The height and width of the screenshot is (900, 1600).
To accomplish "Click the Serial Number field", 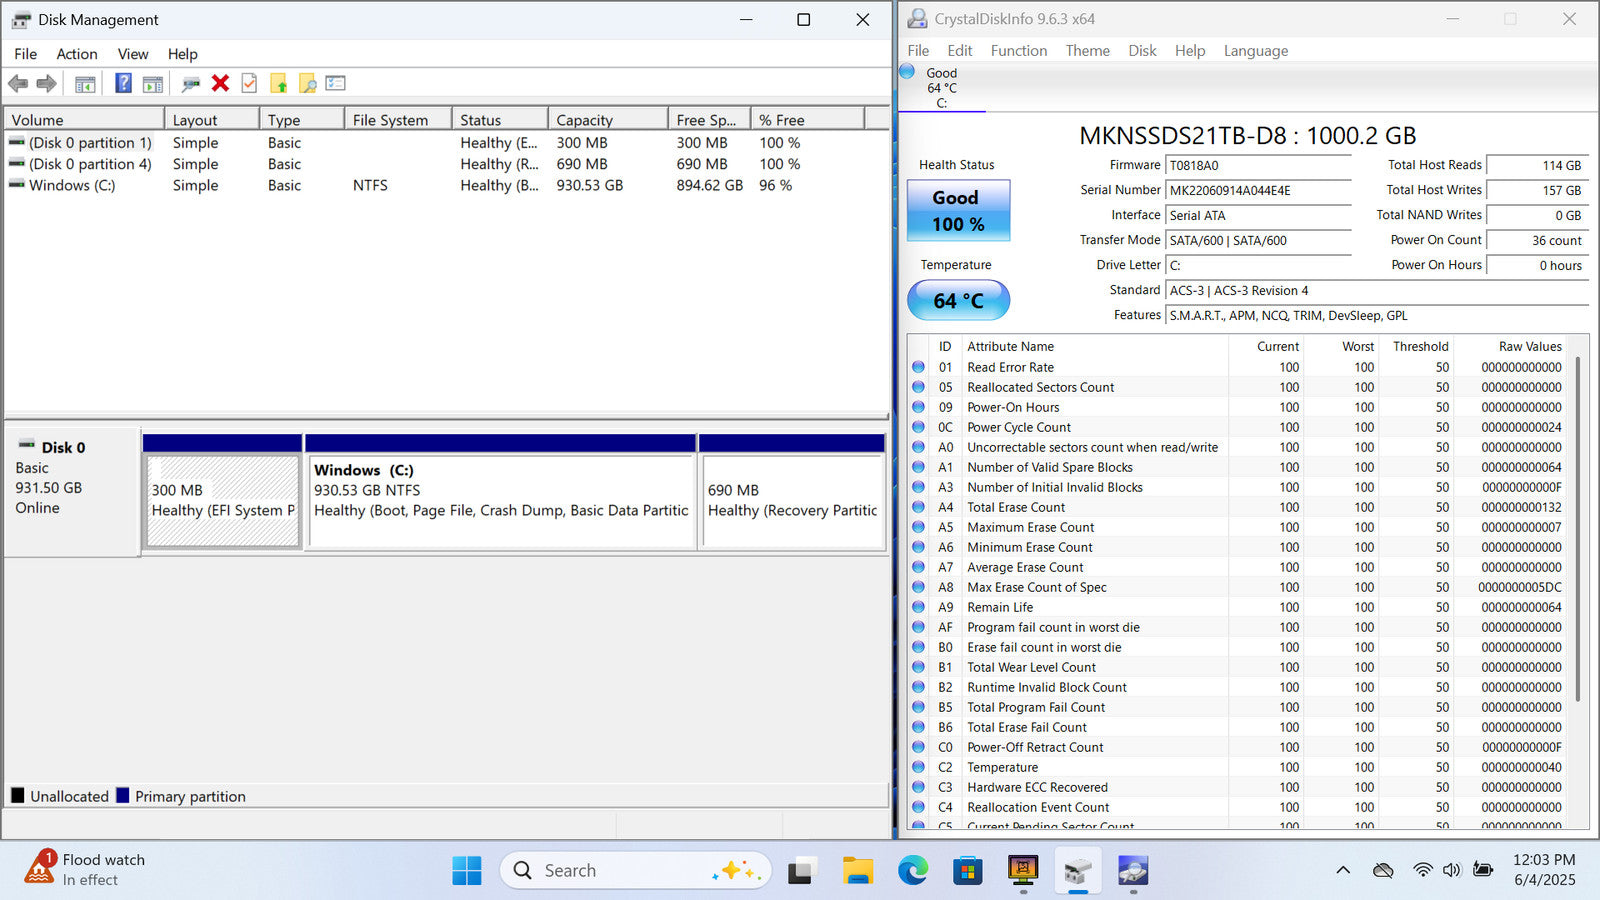I will pyautogui.click(x=1259, y=191).
